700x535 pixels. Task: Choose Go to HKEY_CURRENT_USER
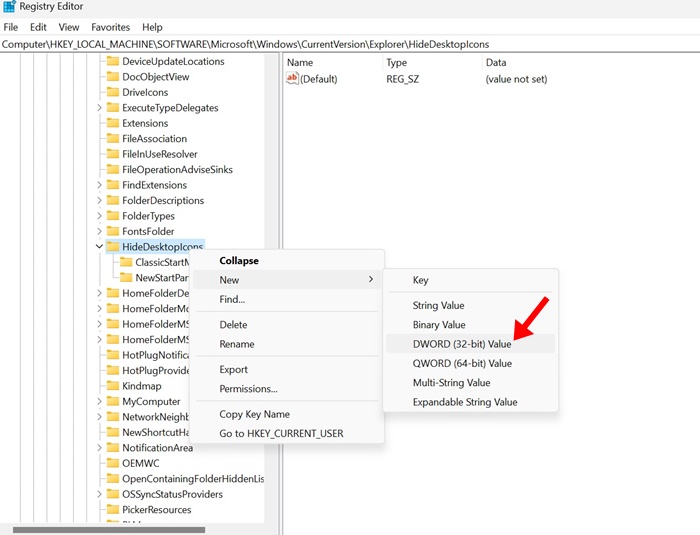[287, 433]
